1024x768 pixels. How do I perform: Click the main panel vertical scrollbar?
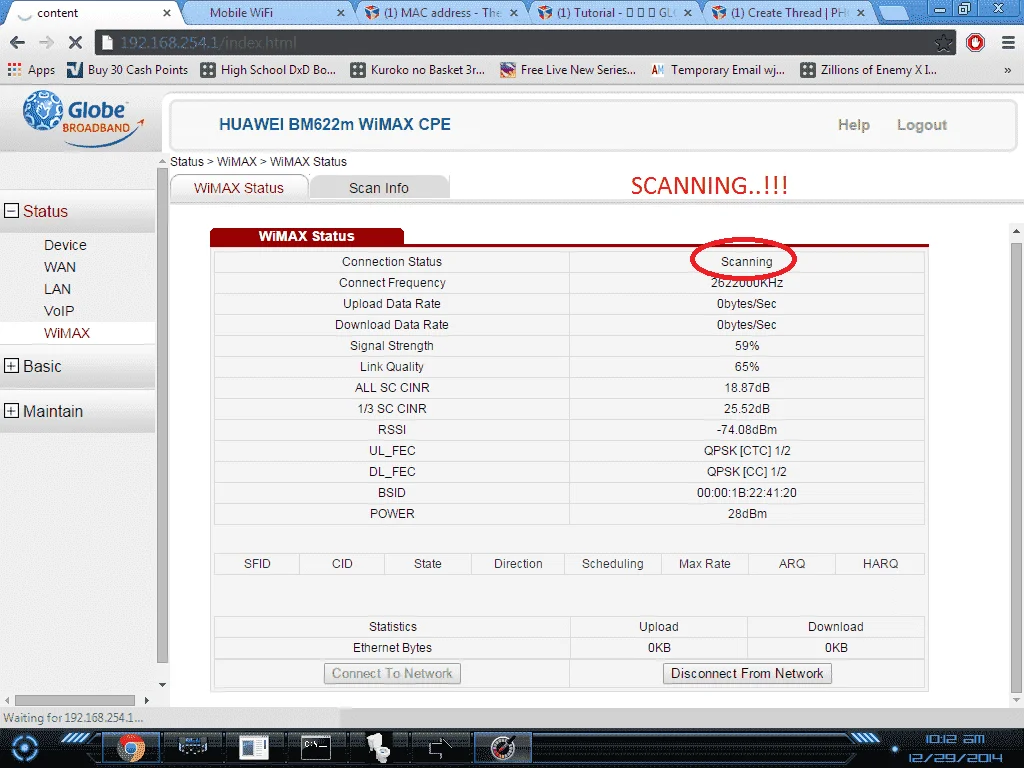1016,467
